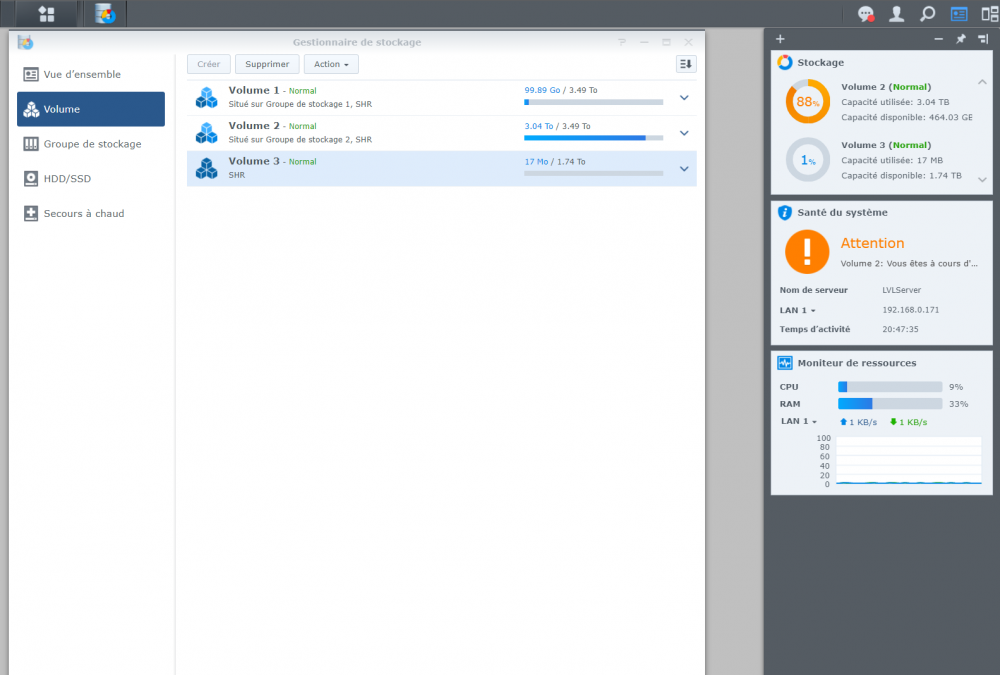Expand Volume 2 details chevron
The height and width of the screenshot is (675, 1000).
point(684,133)
